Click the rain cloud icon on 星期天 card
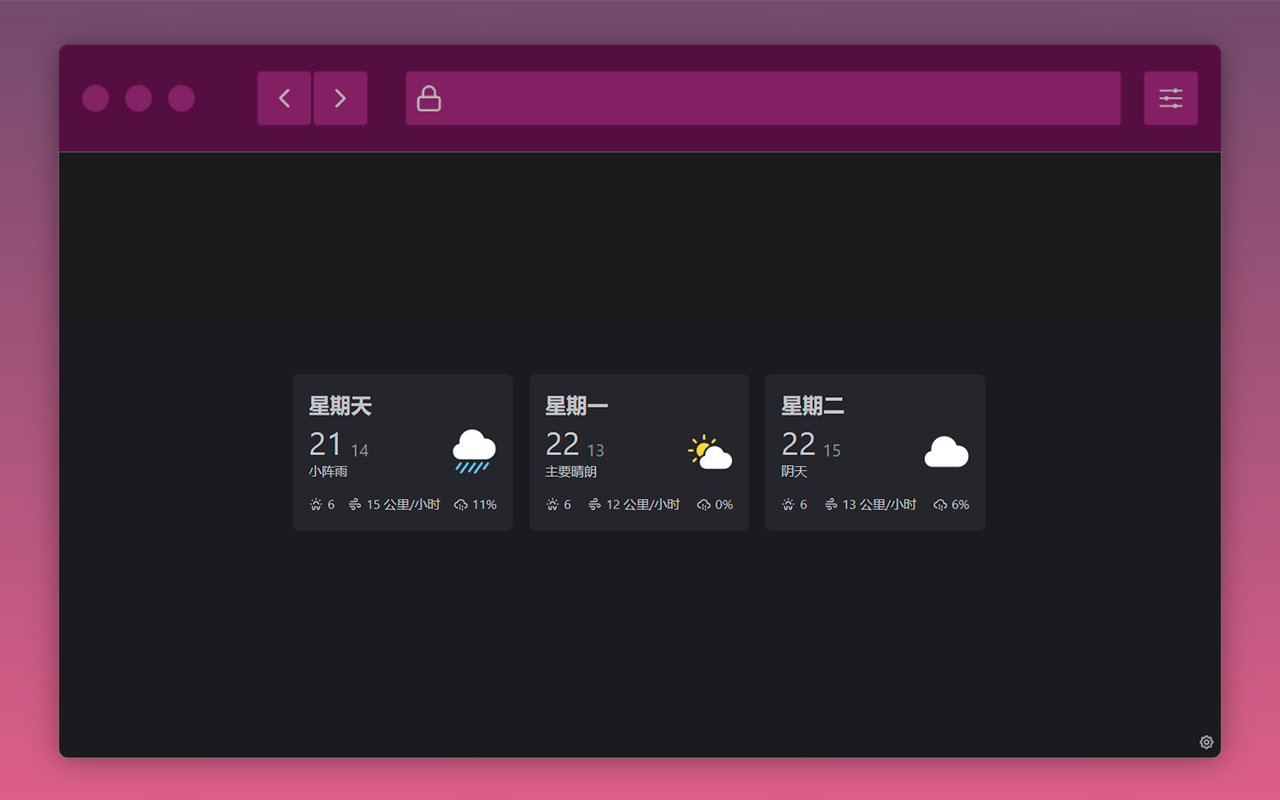This screenshot has width=1280, height=800. pyautogui.click(x=474, y=451)
